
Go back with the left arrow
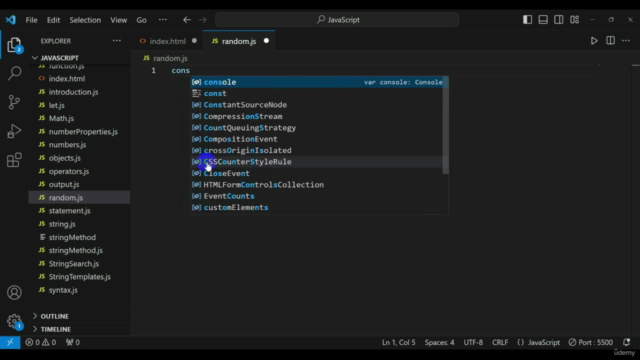point(187,20)
